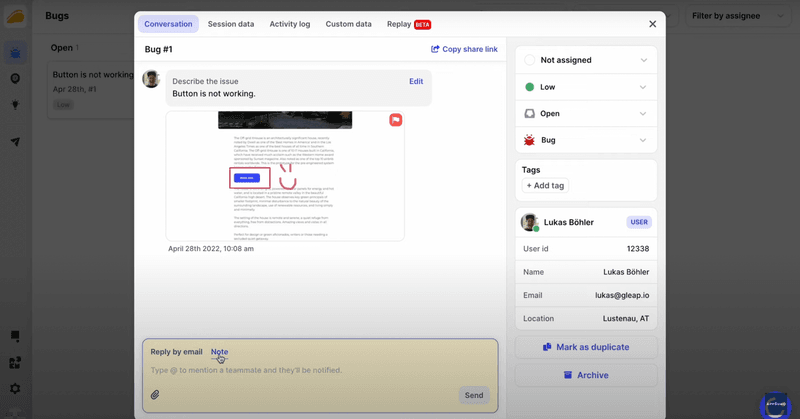Image resolution: width=800 pixels, height=419 pixels.
Task: Switch to the Session data tab
Action: pos(231,24)
